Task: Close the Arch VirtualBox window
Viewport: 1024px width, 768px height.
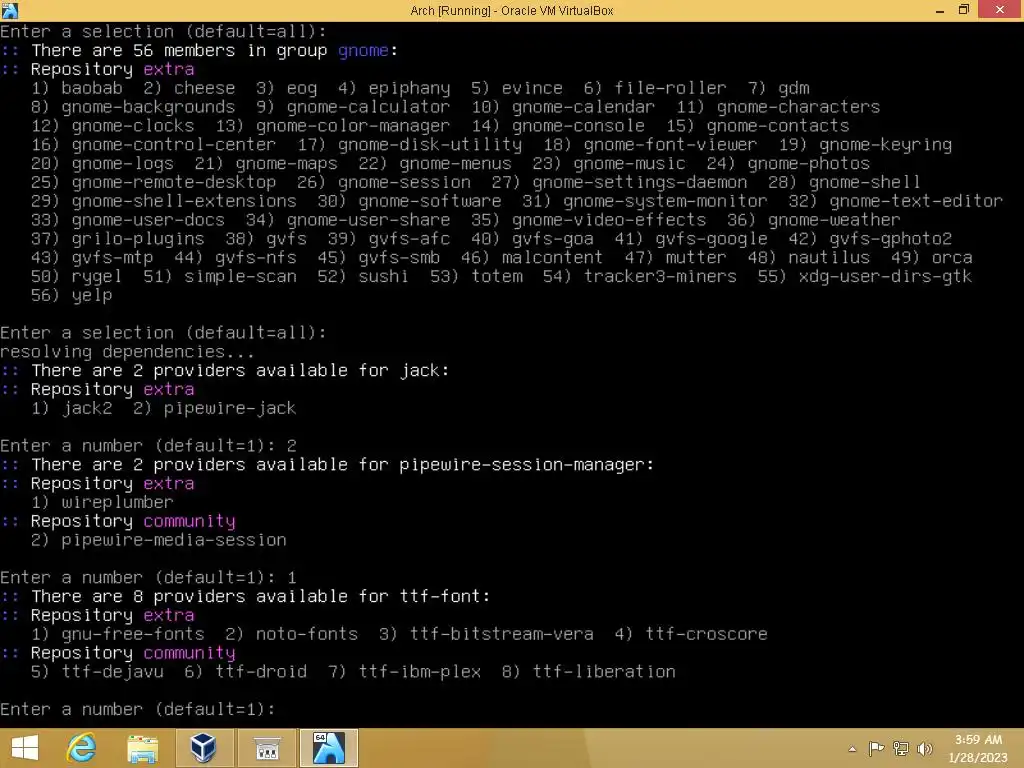Action: [x=1000, y=10]
